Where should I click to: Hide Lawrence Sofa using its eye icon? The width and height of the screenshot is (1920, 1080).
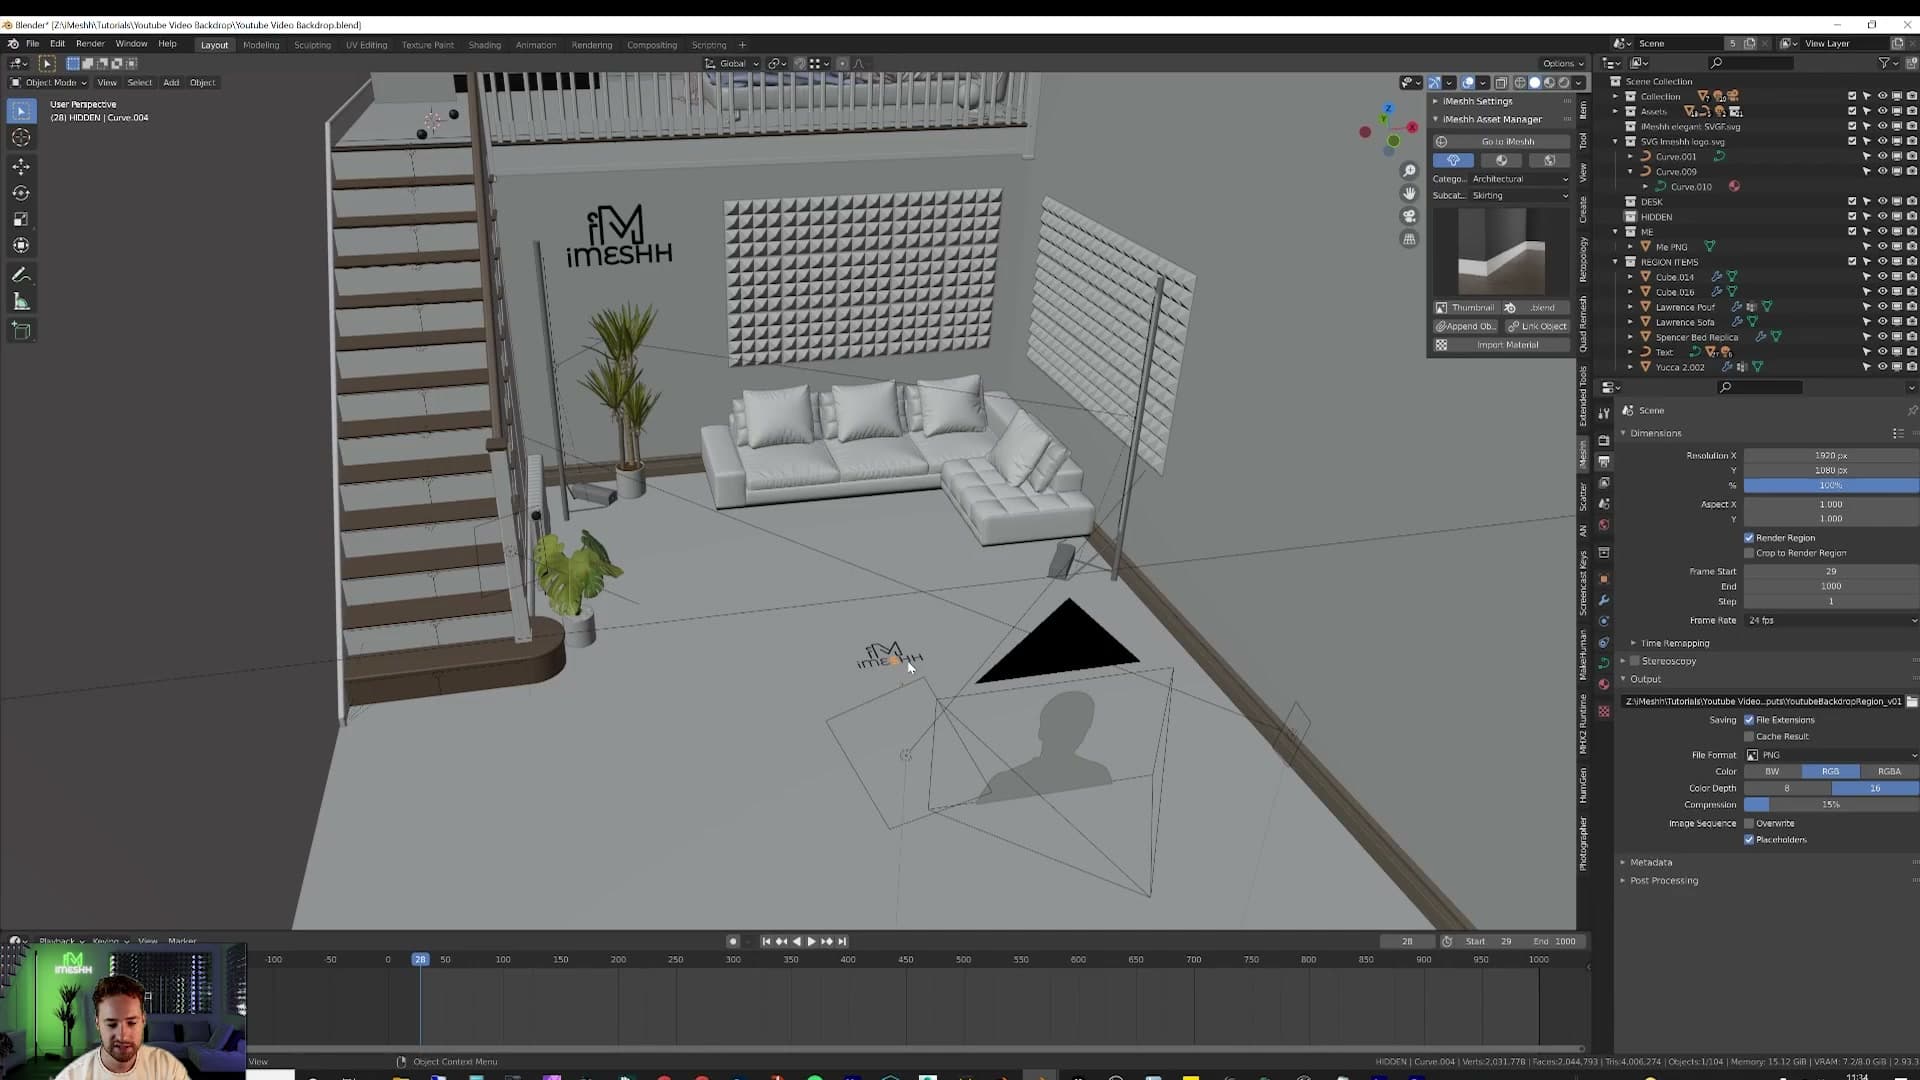tap(1882, 322)
